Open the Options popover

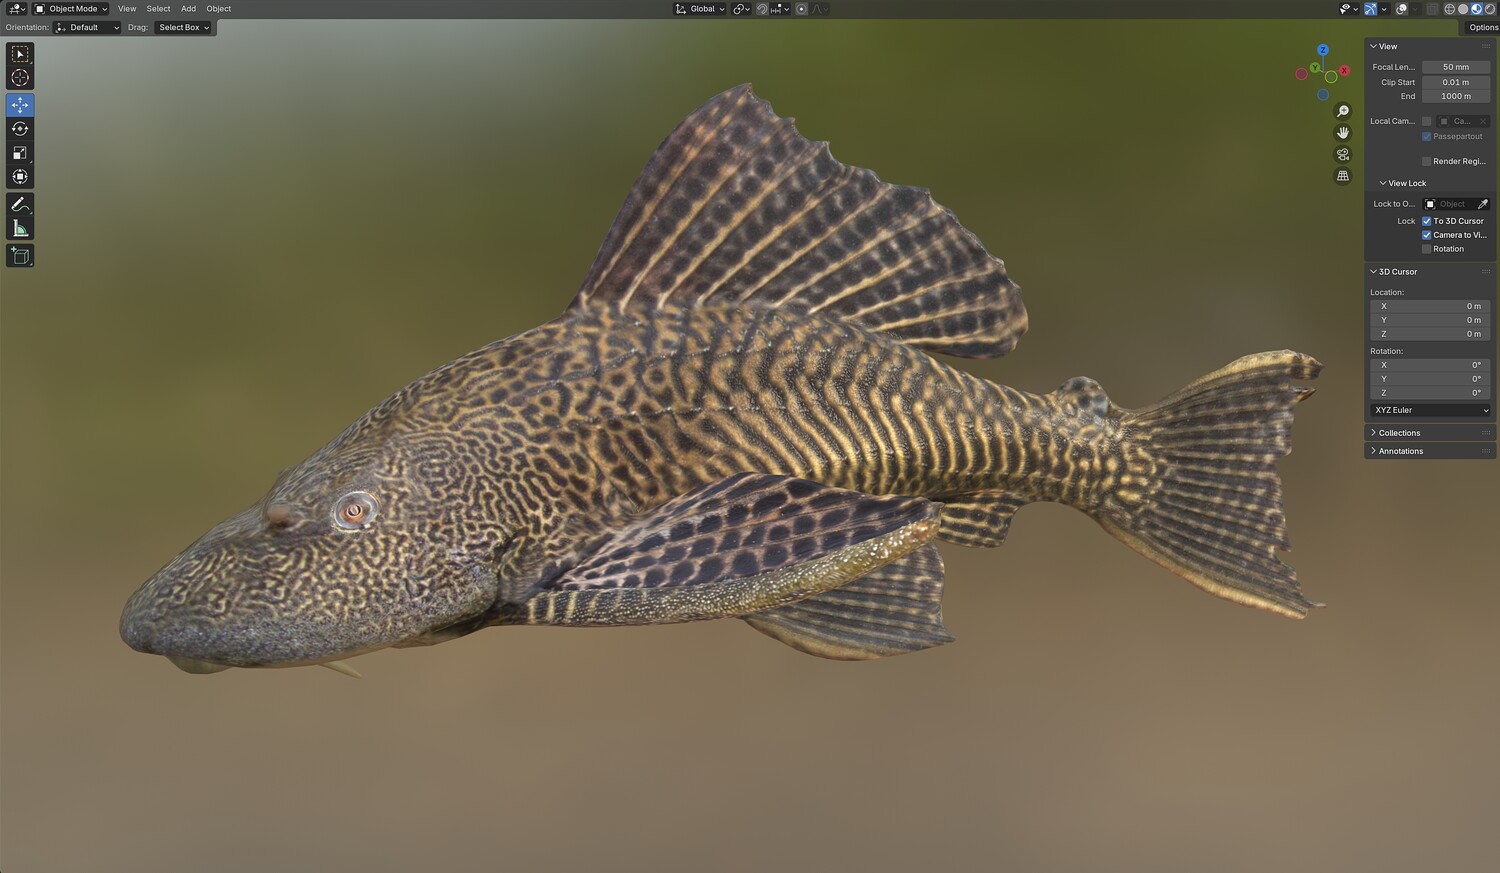click(x=1483, y=27)
